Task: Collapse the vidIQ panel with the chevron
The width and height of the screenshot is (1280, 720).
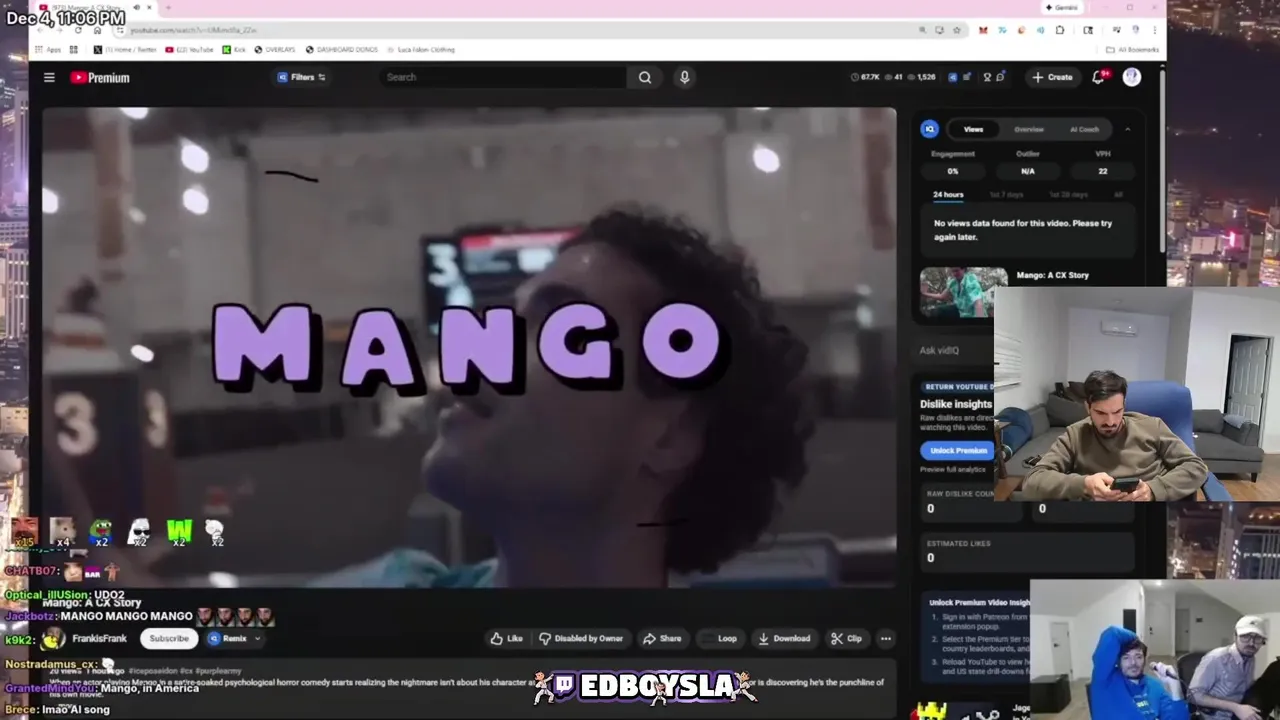Action: (1127, 129)
